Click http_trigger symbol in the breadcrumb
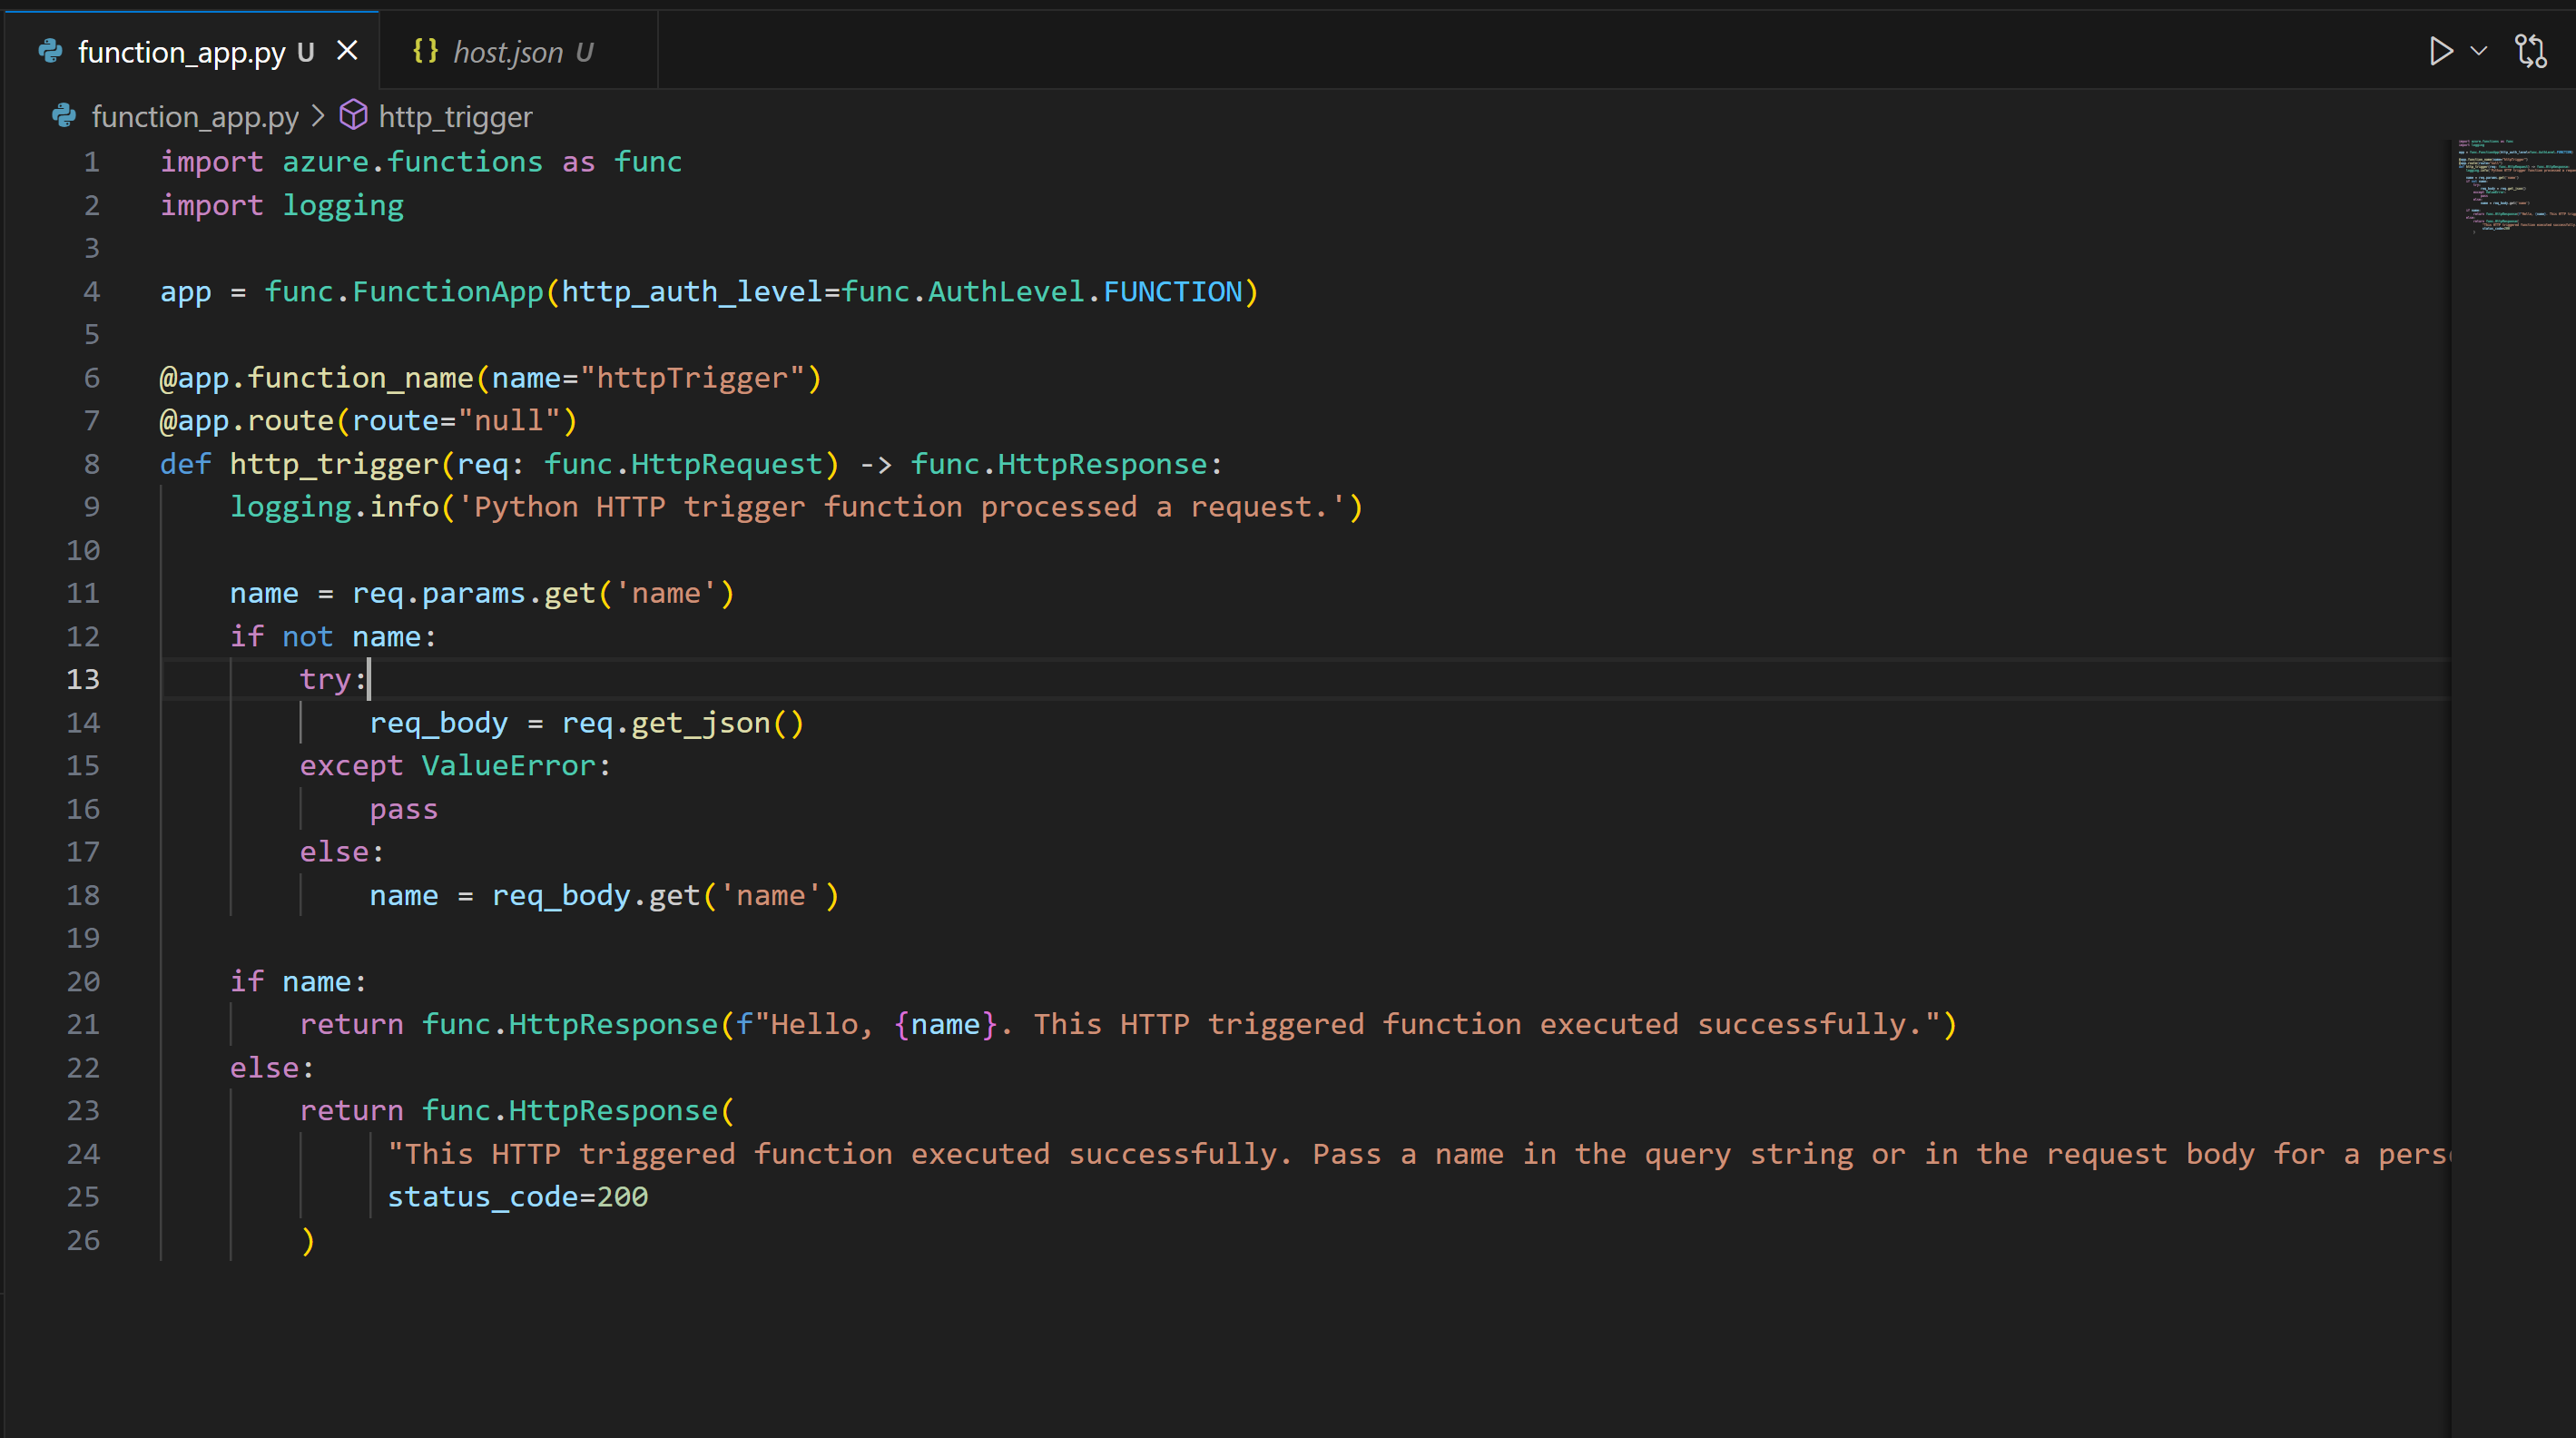The height and width of the screenshot is (1438, 2576). (455, 117)
